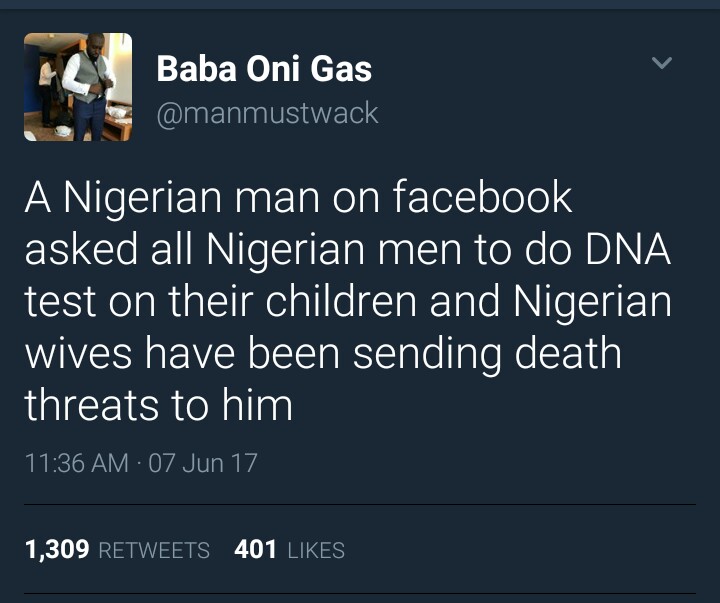Viewport: 720px width, 603px height.
Task: Select the word facebook in tweet
Action: (x=482, y=197)
